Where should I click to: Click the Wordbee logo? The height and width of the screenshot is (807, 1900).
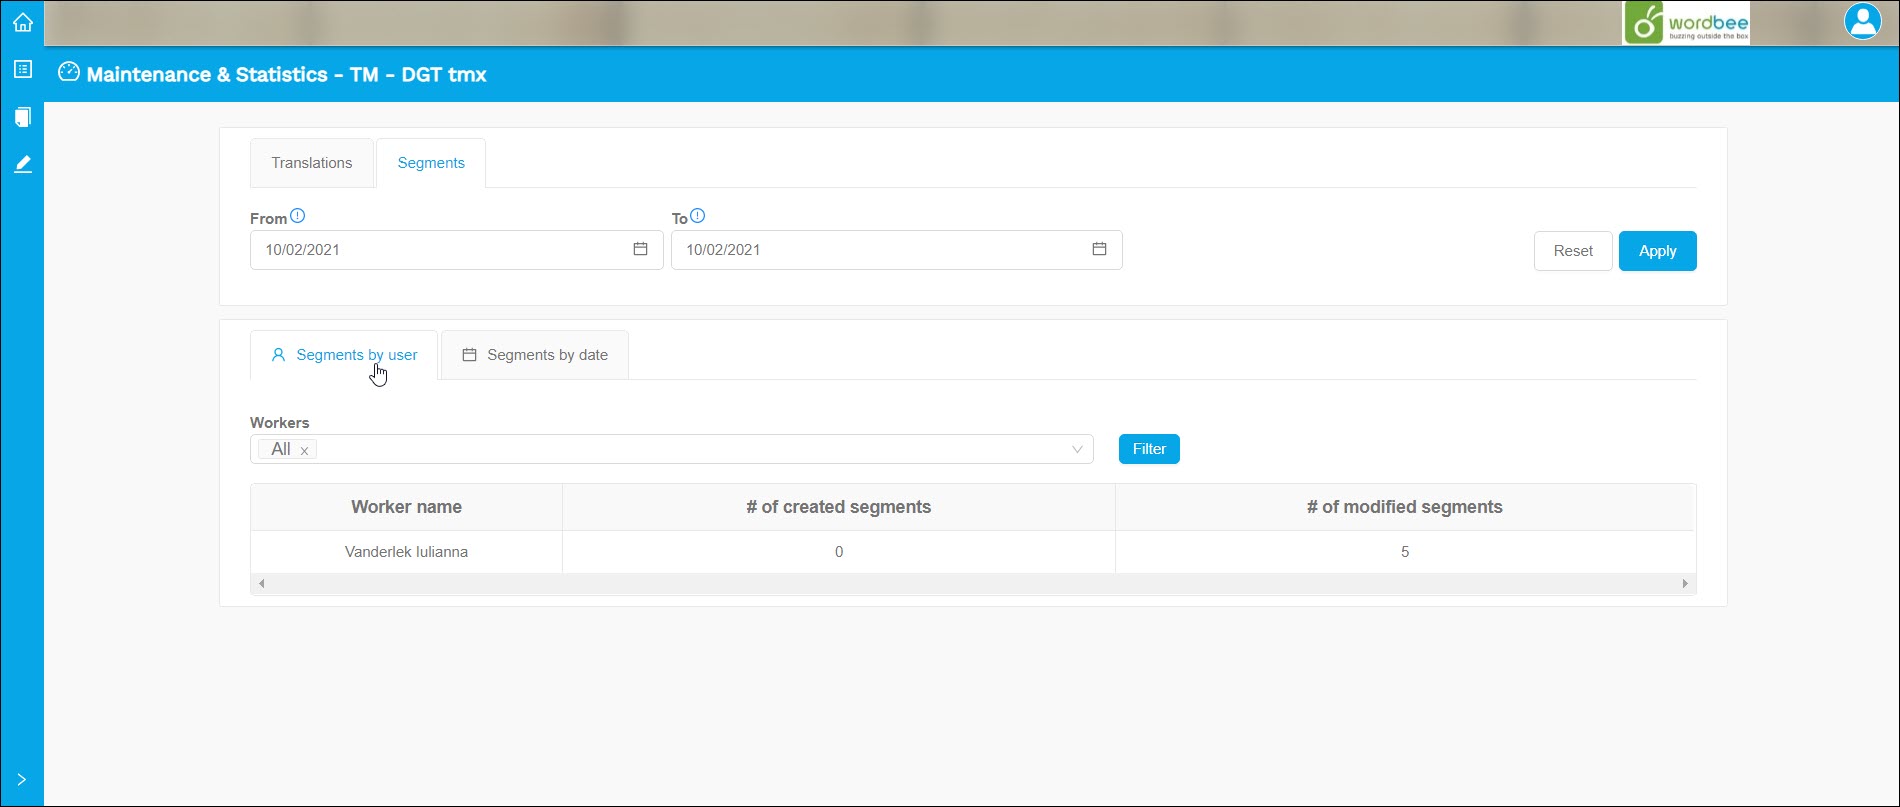[1686, 23]
